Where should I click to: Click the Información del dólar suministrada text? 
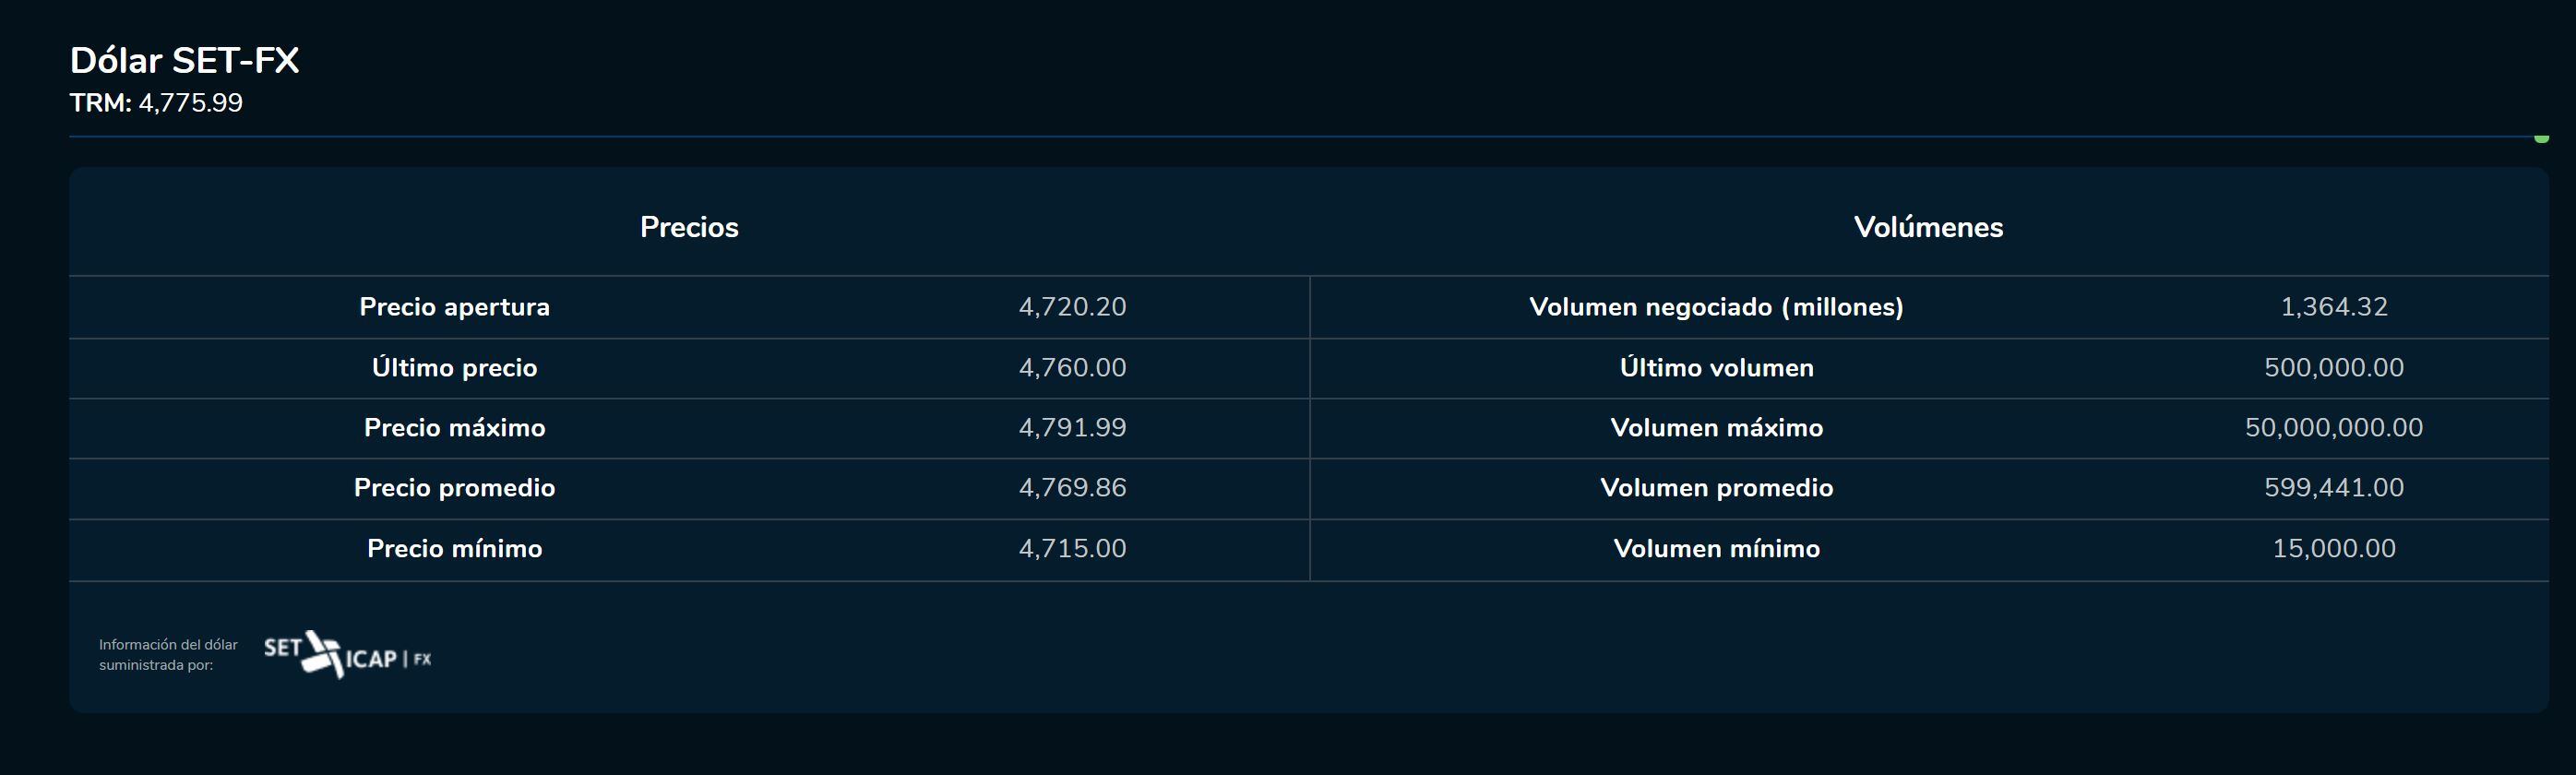168,655
